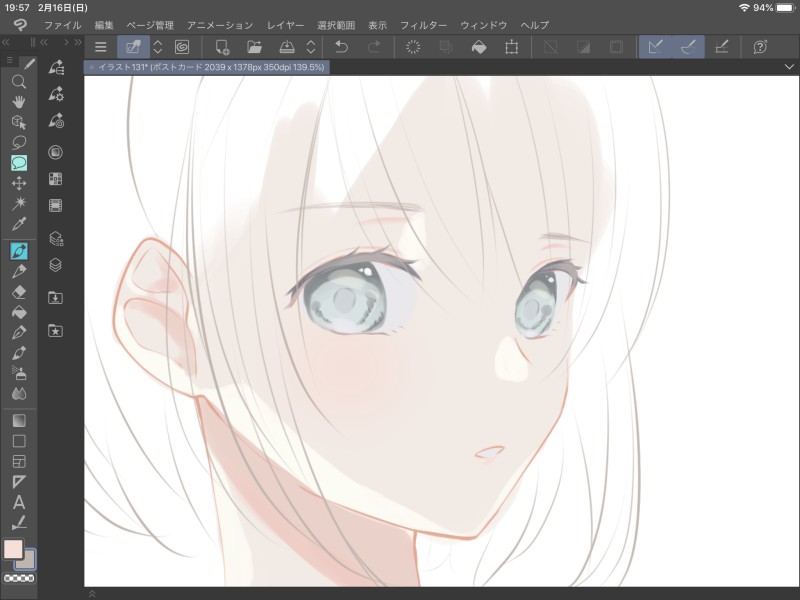Expand the stepper arrows beside save icon
Image resolution: width=800 pixels, height=600 pixels.
tap(311, 47)
